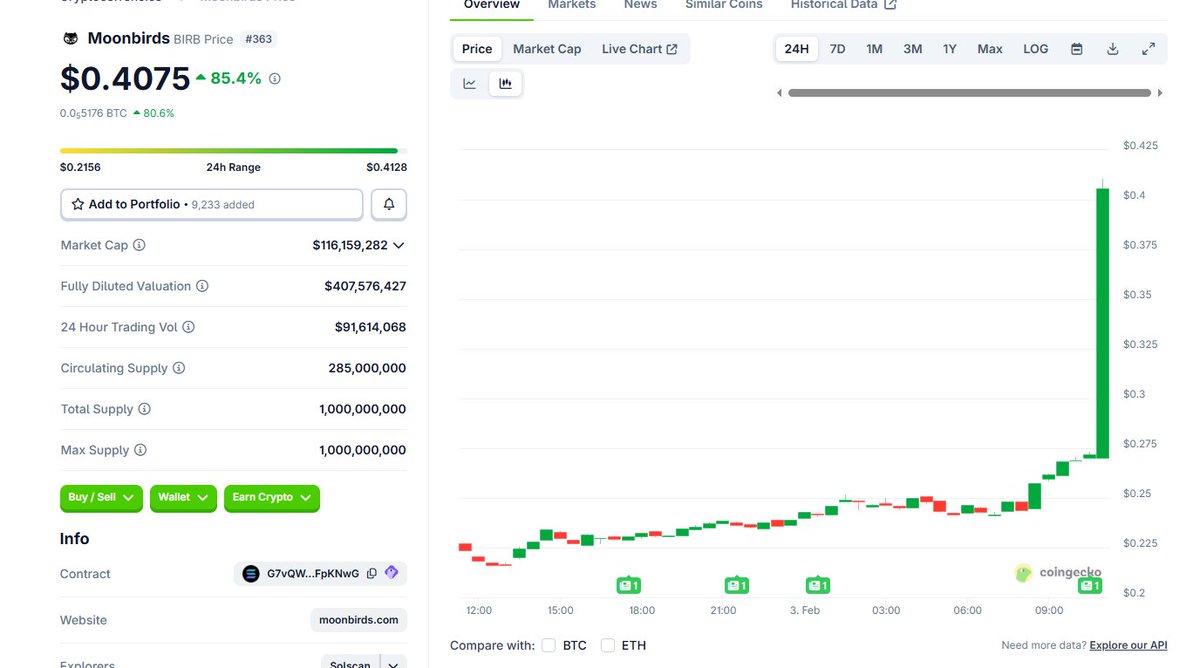Open the Live Chart link

tap(640, 49)
